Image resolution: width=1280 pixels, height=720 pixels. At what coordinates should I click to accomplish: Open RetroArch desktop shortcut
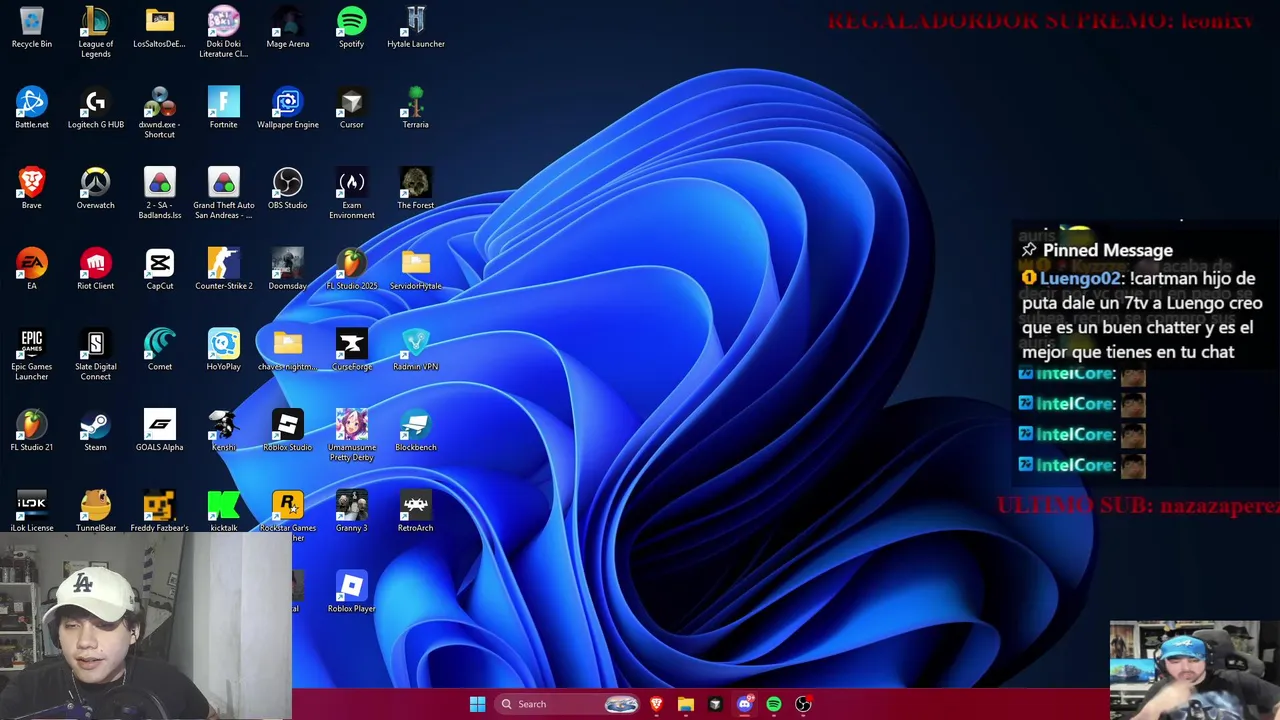(416, 511)
